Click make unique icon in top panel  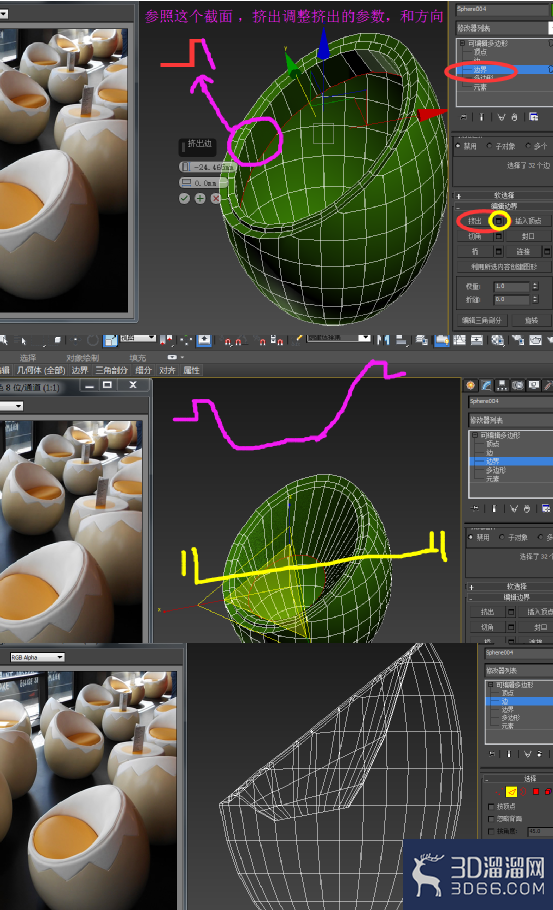click(x=501, y=117)
